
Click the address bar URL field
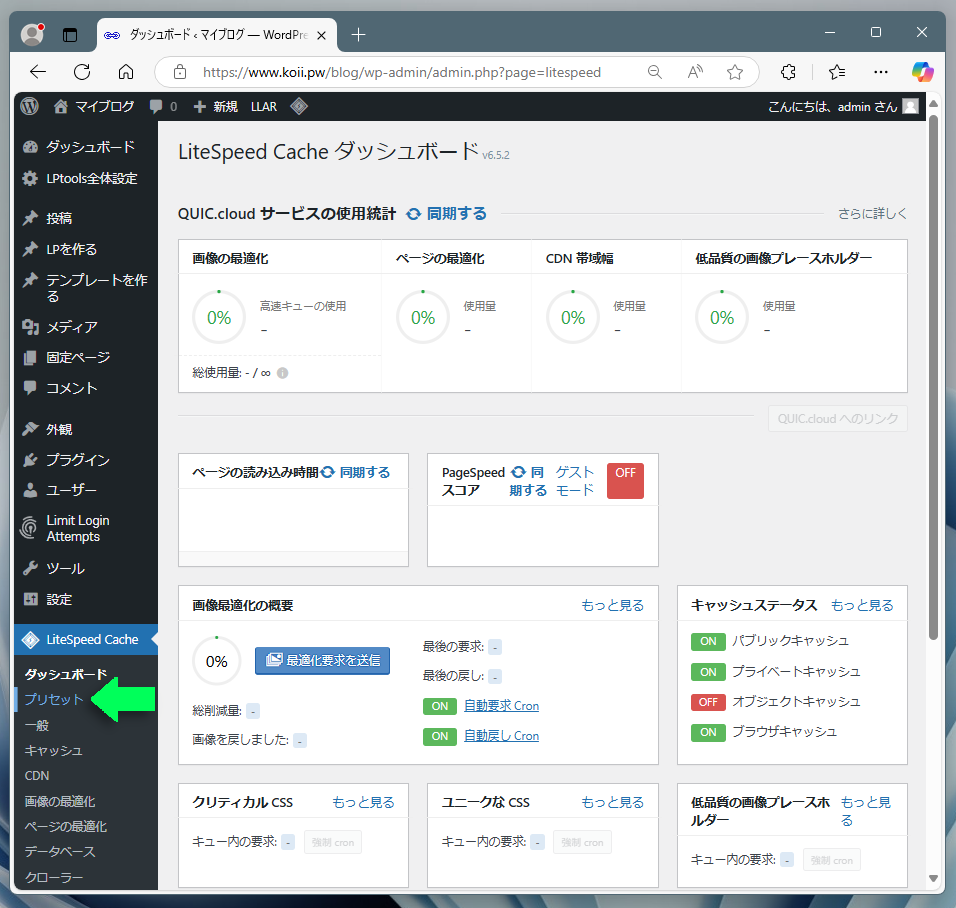point(402,73)
